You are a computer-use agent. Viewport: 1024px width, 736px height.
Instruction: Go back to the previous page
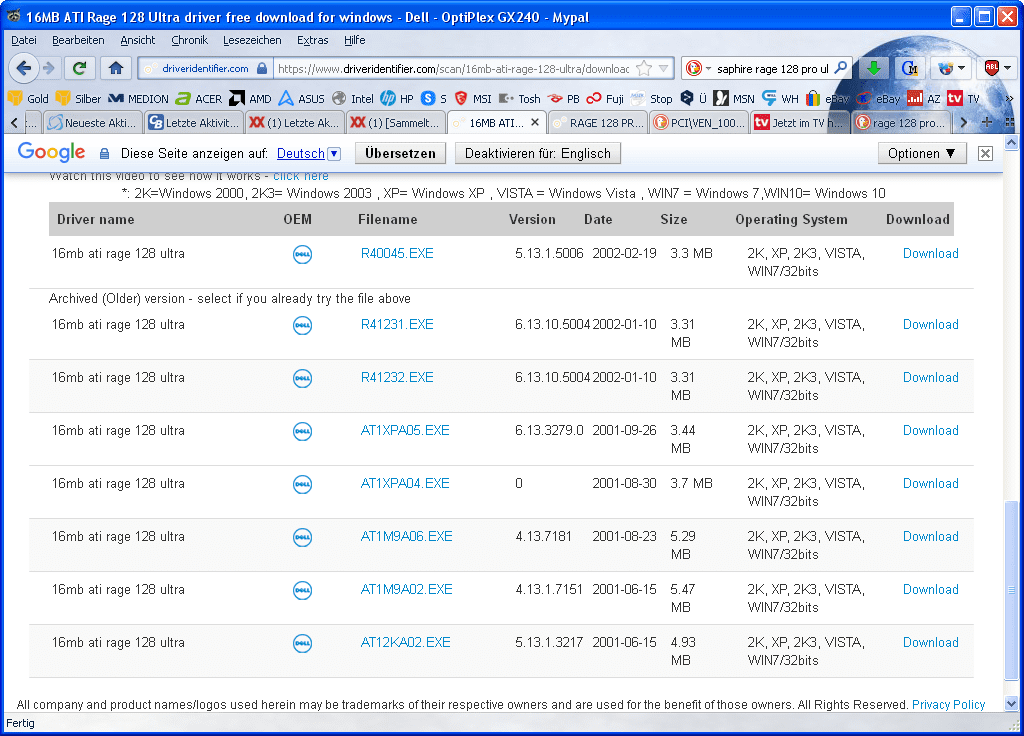24,68
